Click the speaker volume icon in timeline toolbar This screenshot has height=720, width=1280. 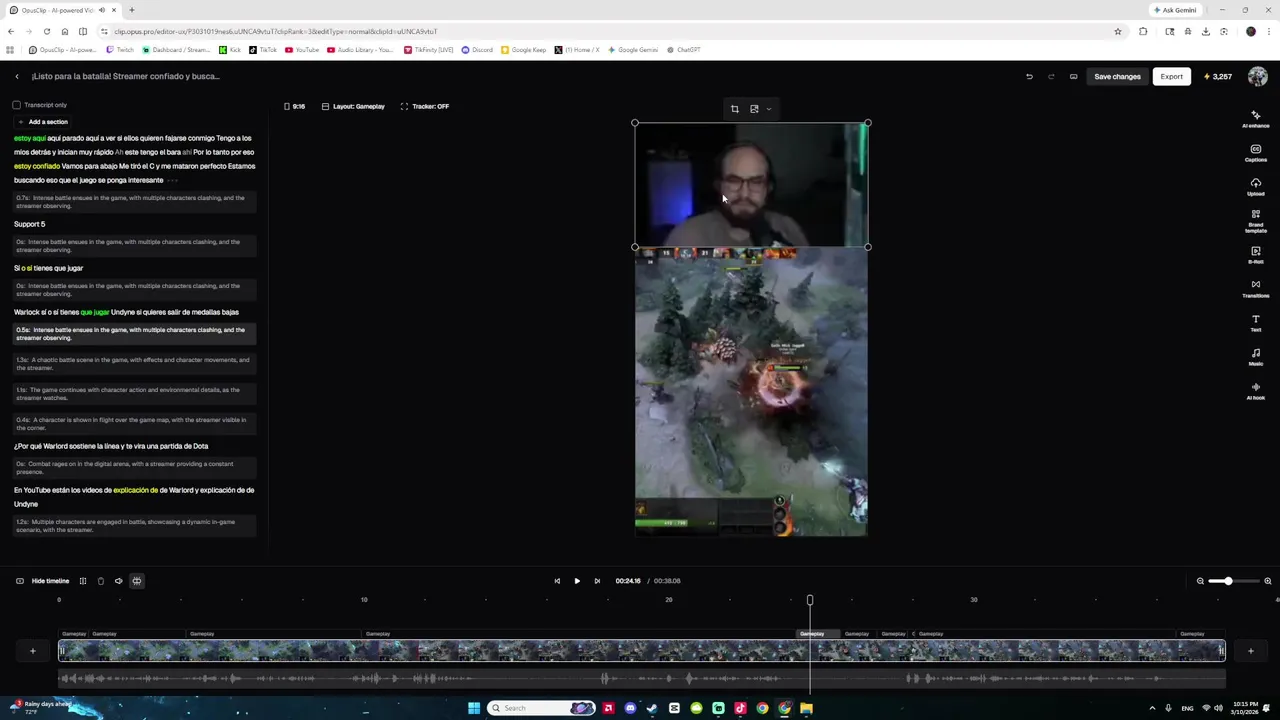[118, 581]
